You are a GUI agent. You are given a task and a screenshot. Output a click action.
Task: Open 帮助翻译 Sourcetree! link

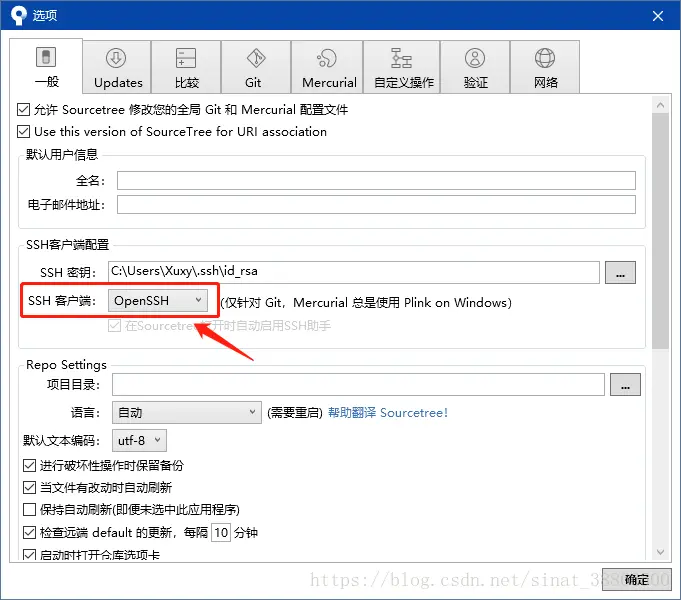pos(387,413)
